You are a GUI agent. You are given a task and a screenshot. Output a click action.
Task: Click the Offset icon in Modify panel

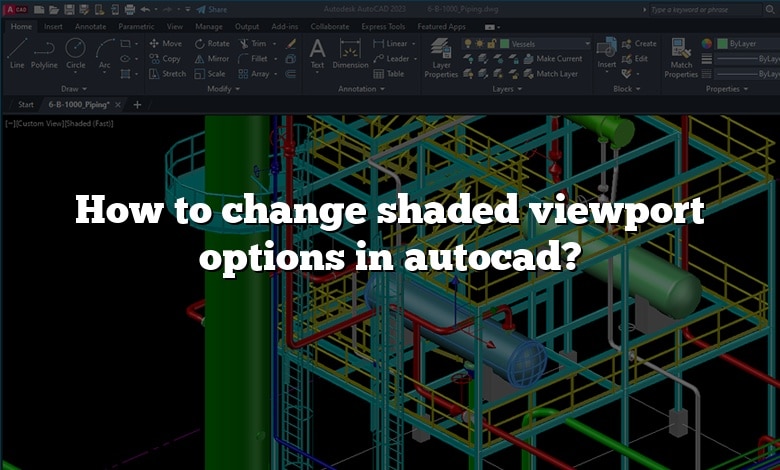(291, 74)
